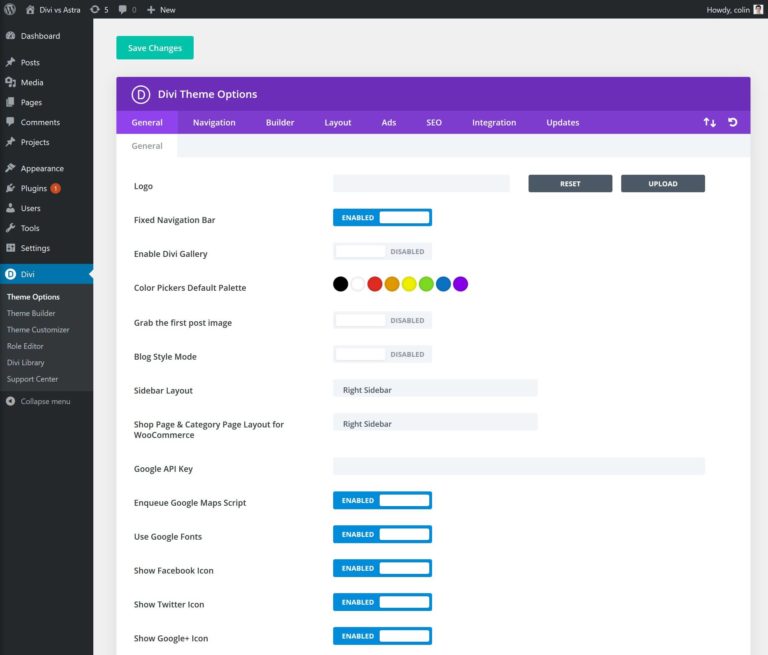Open the Layout tab
The height and width of the screenshot is (655, 768).
337,122
